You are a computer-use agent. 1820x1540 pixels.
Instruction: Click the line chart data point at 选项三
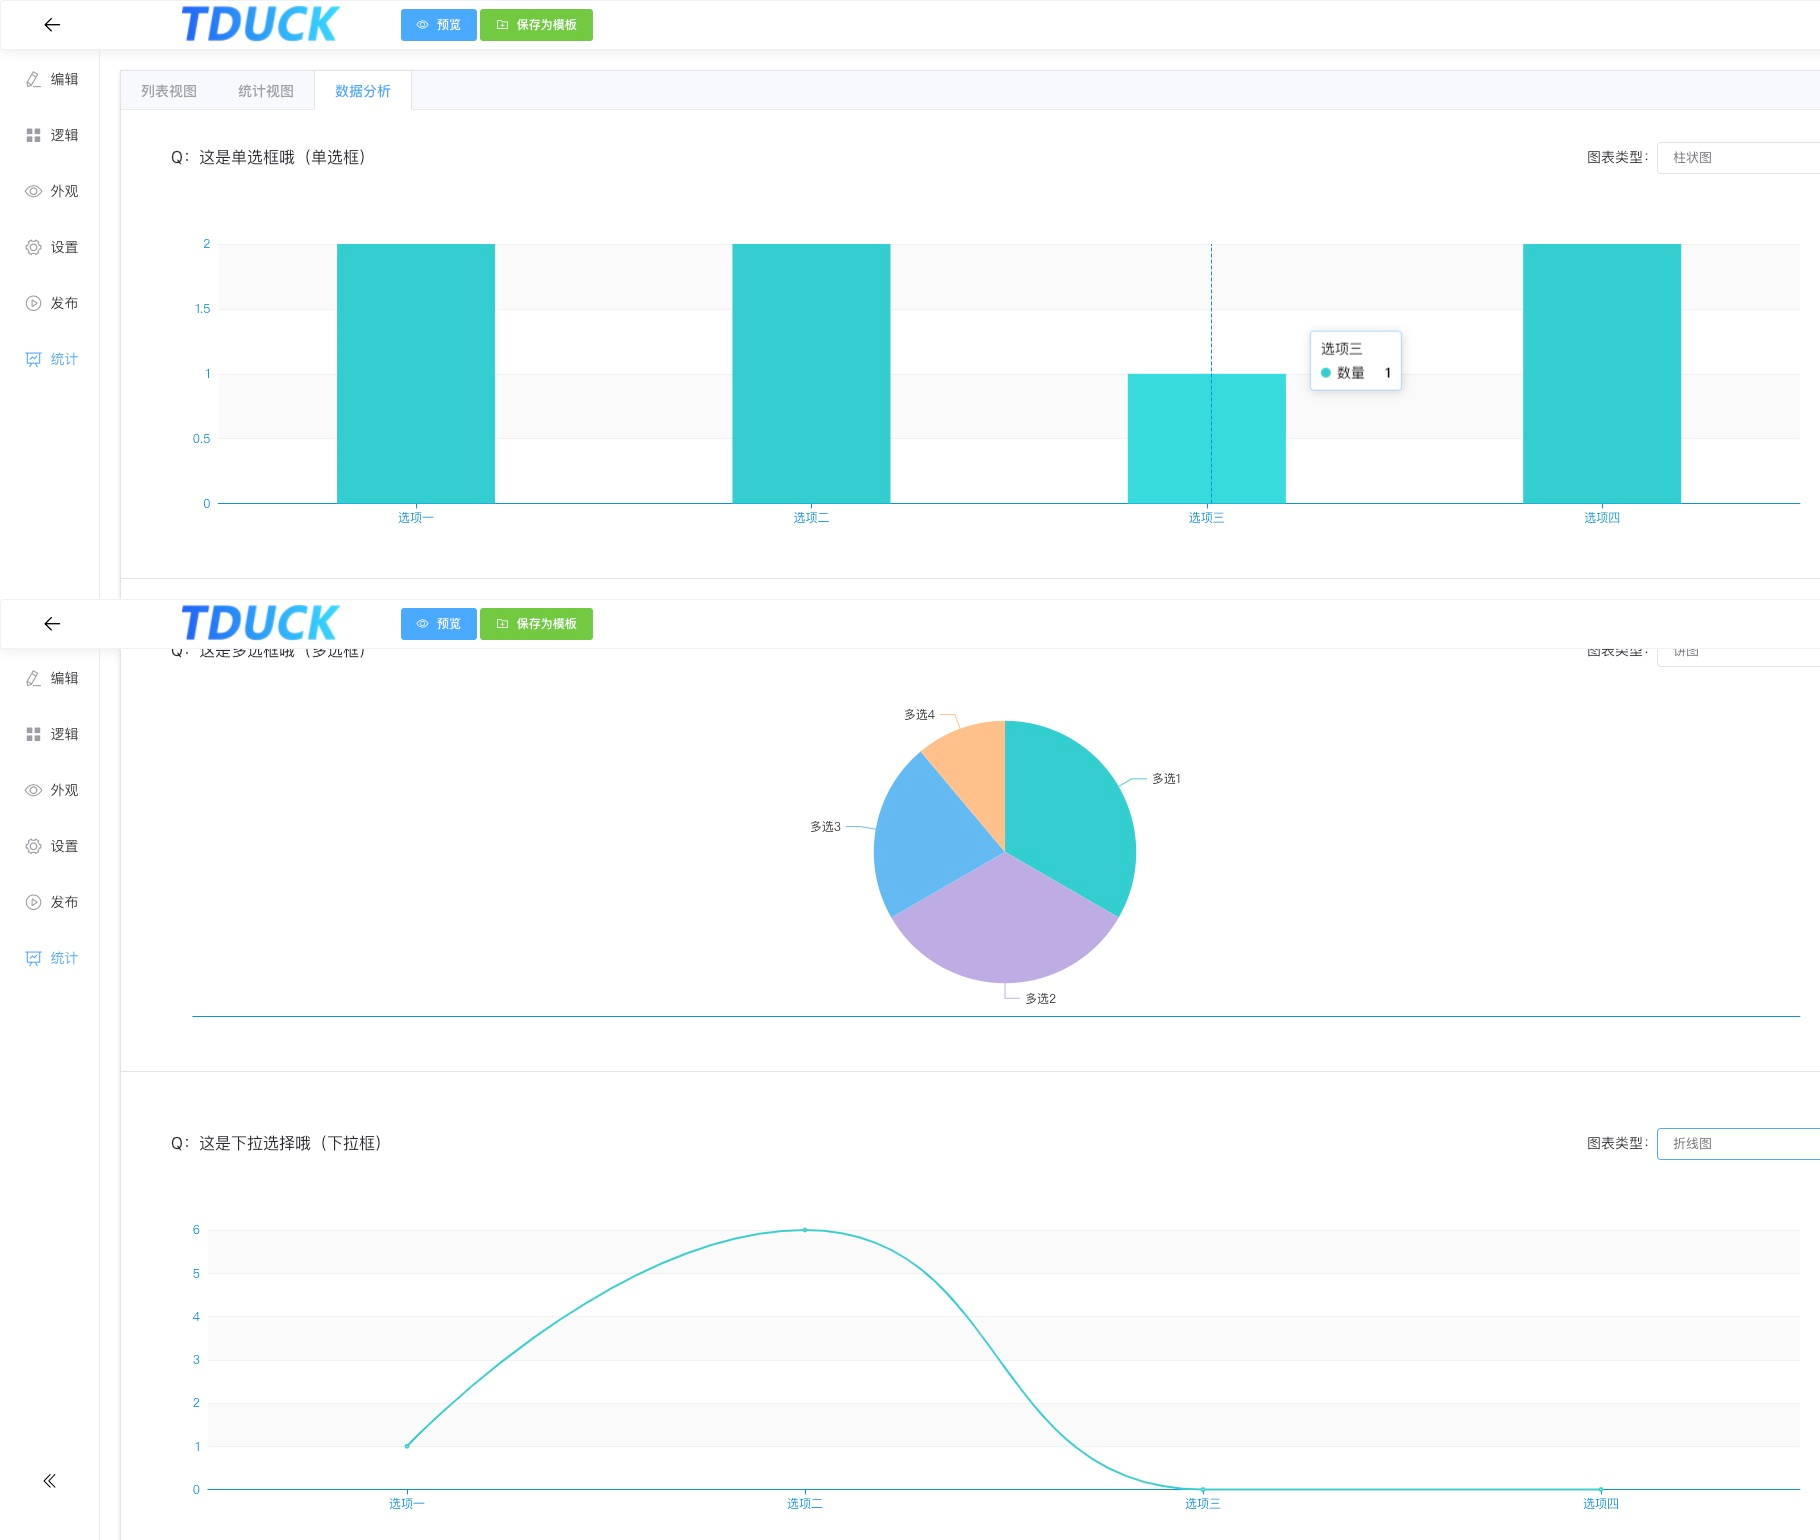pyautogui.click(x=1203, y=1490)
